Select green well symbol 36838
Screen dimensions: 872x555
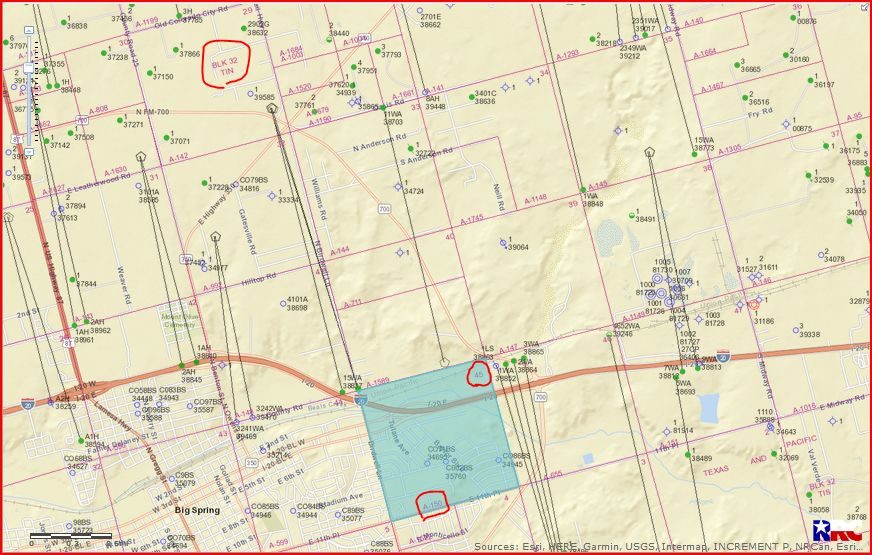(63, 22)
